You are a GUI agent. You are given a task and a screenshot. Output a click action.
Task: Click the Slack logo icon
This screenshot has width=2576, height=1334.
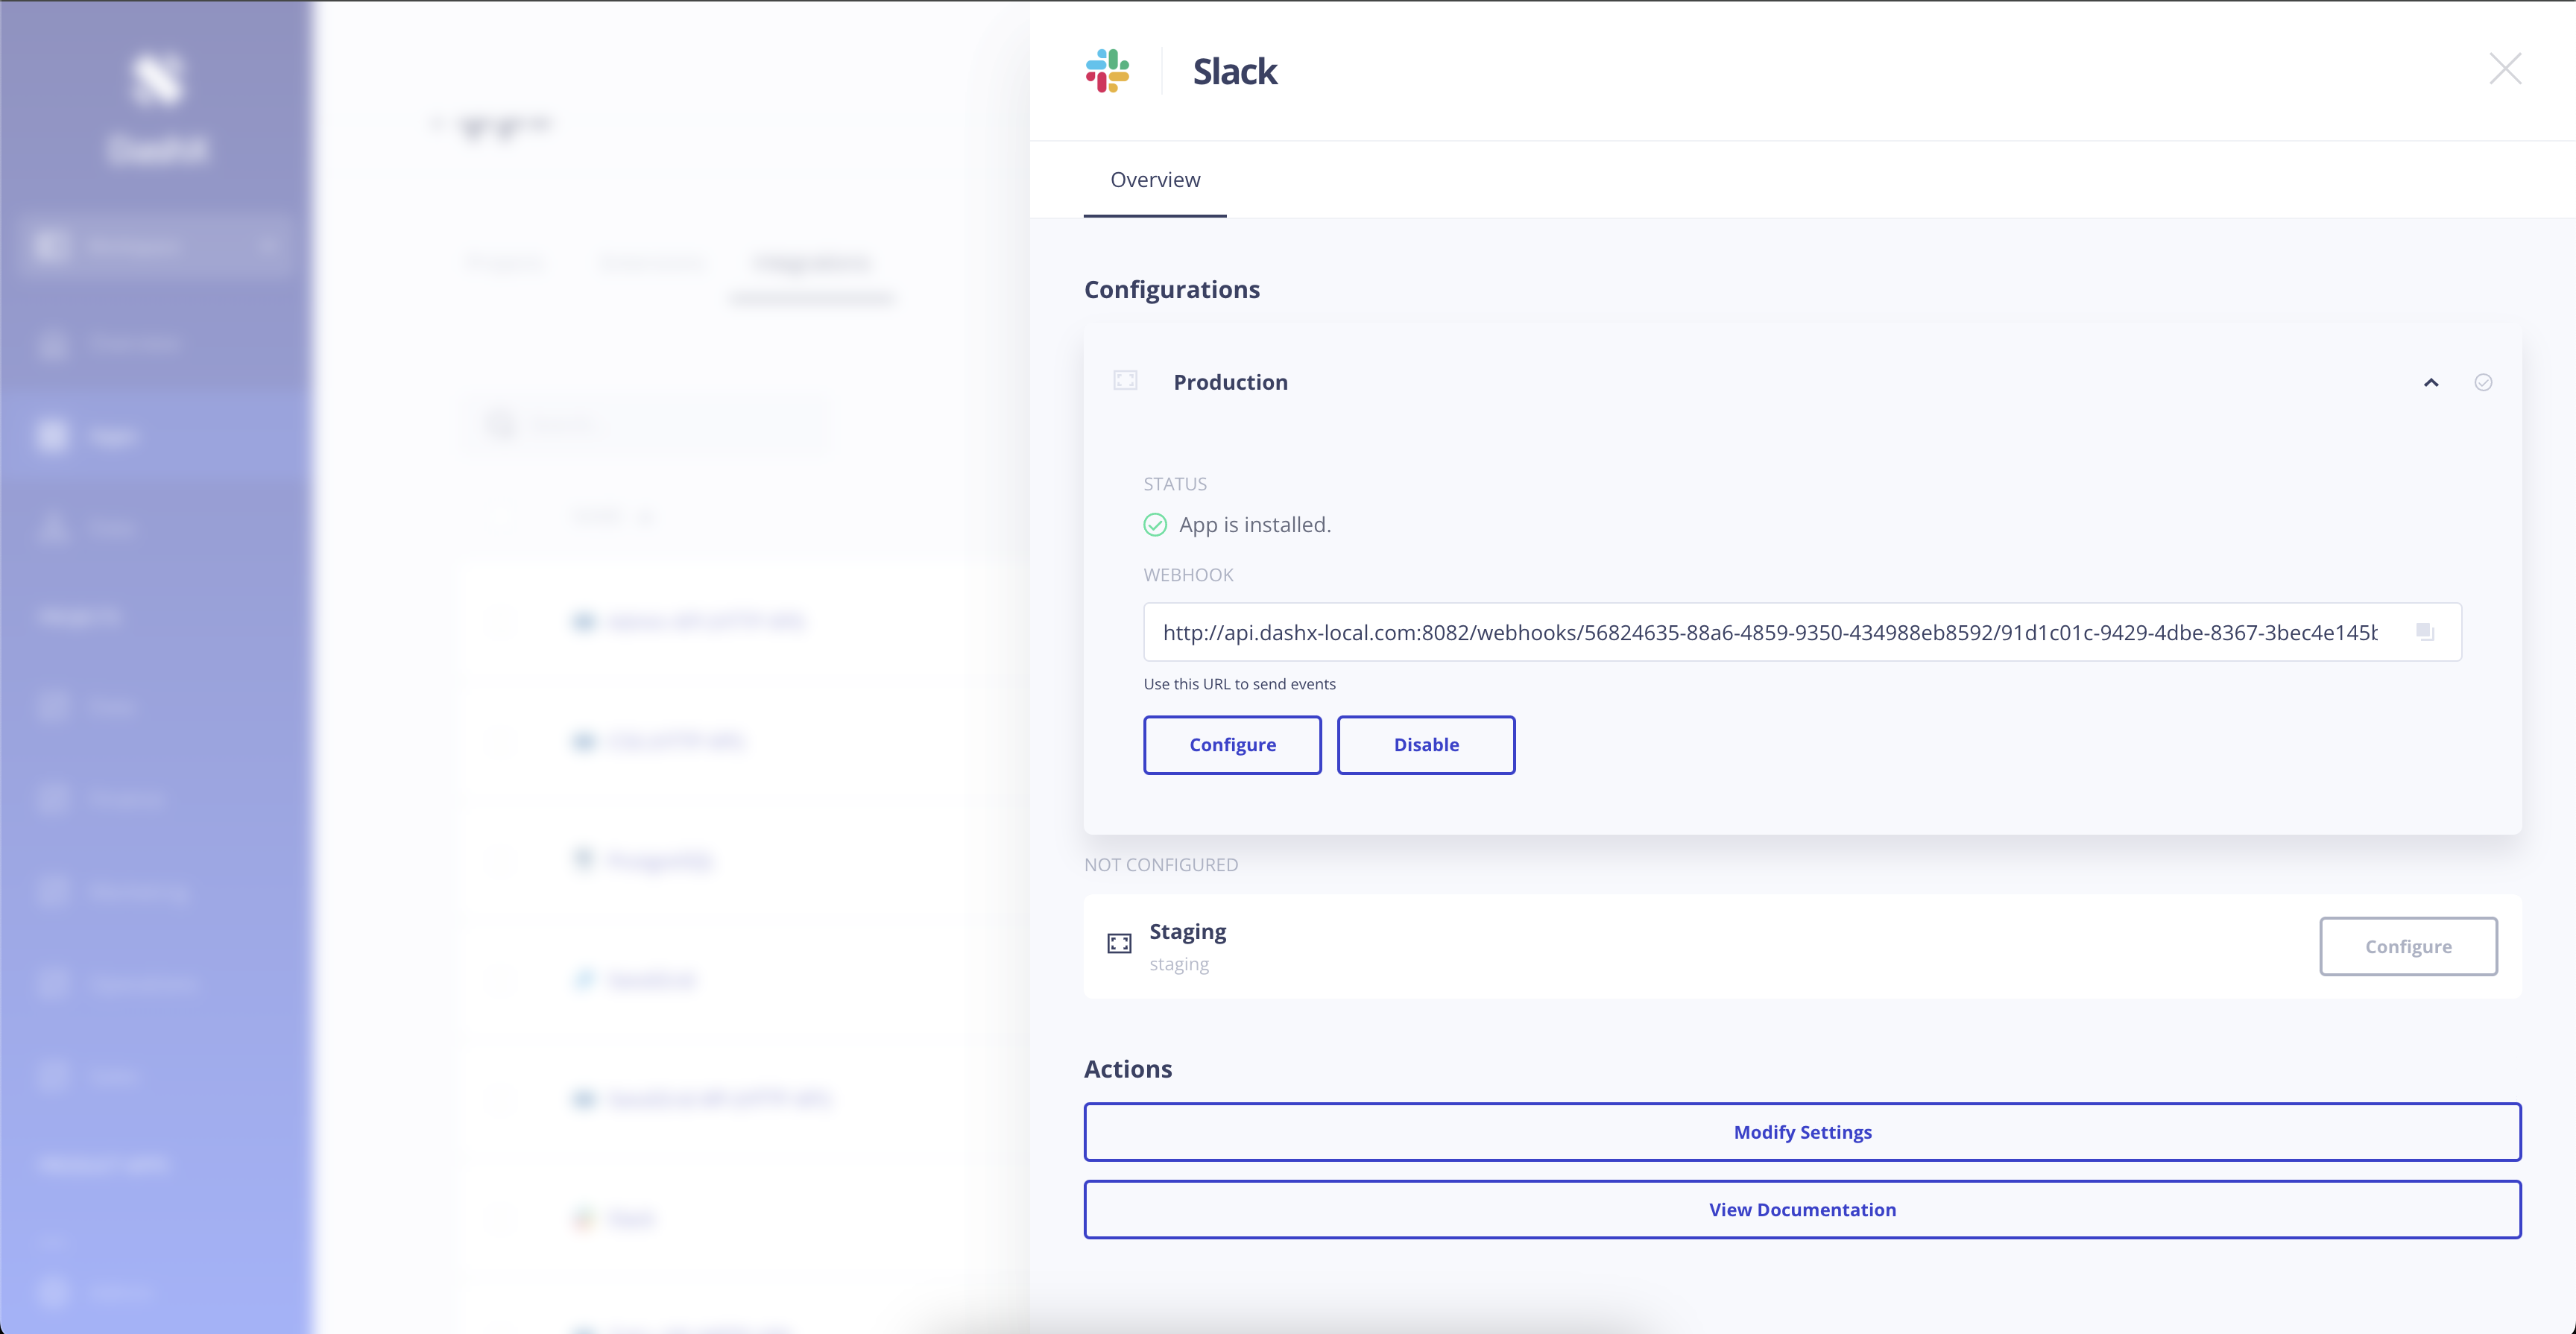click(x=1107, y=71)
